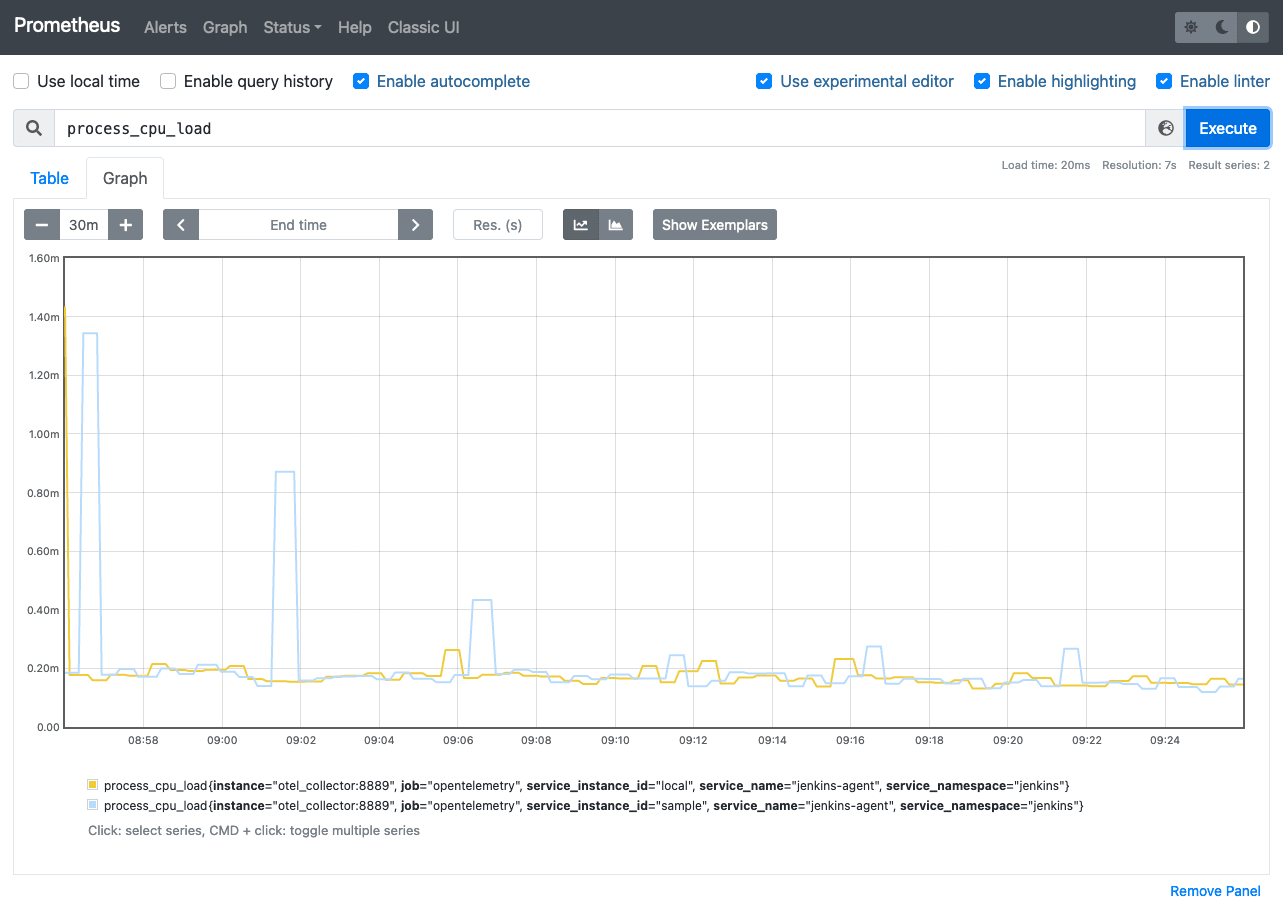Viewport: 1283px width, 906px height.
Task: Enable the Use local time checkbox
Action: click(x=21, y=81)
